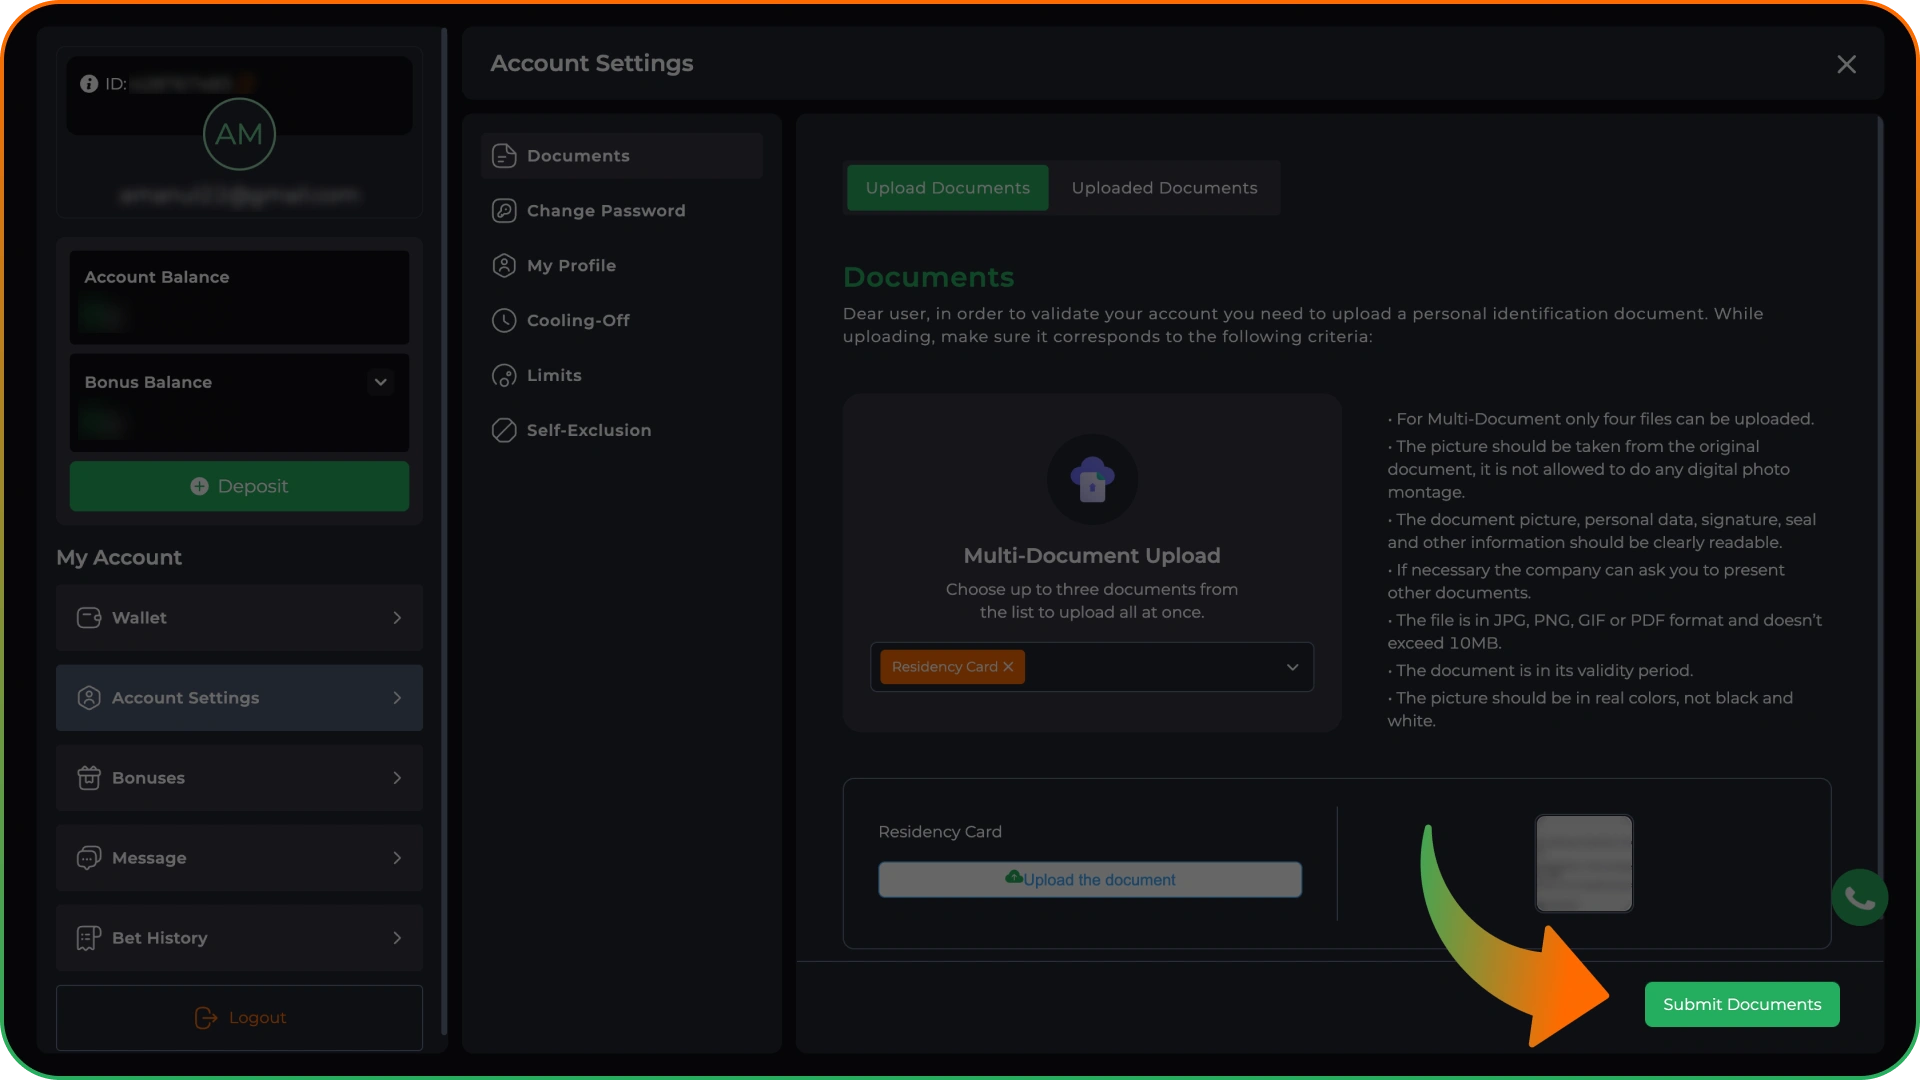The height and width of the screenshot is (1080, 1920).
Task: Click the Logout button
Action: pos(239,1018)
